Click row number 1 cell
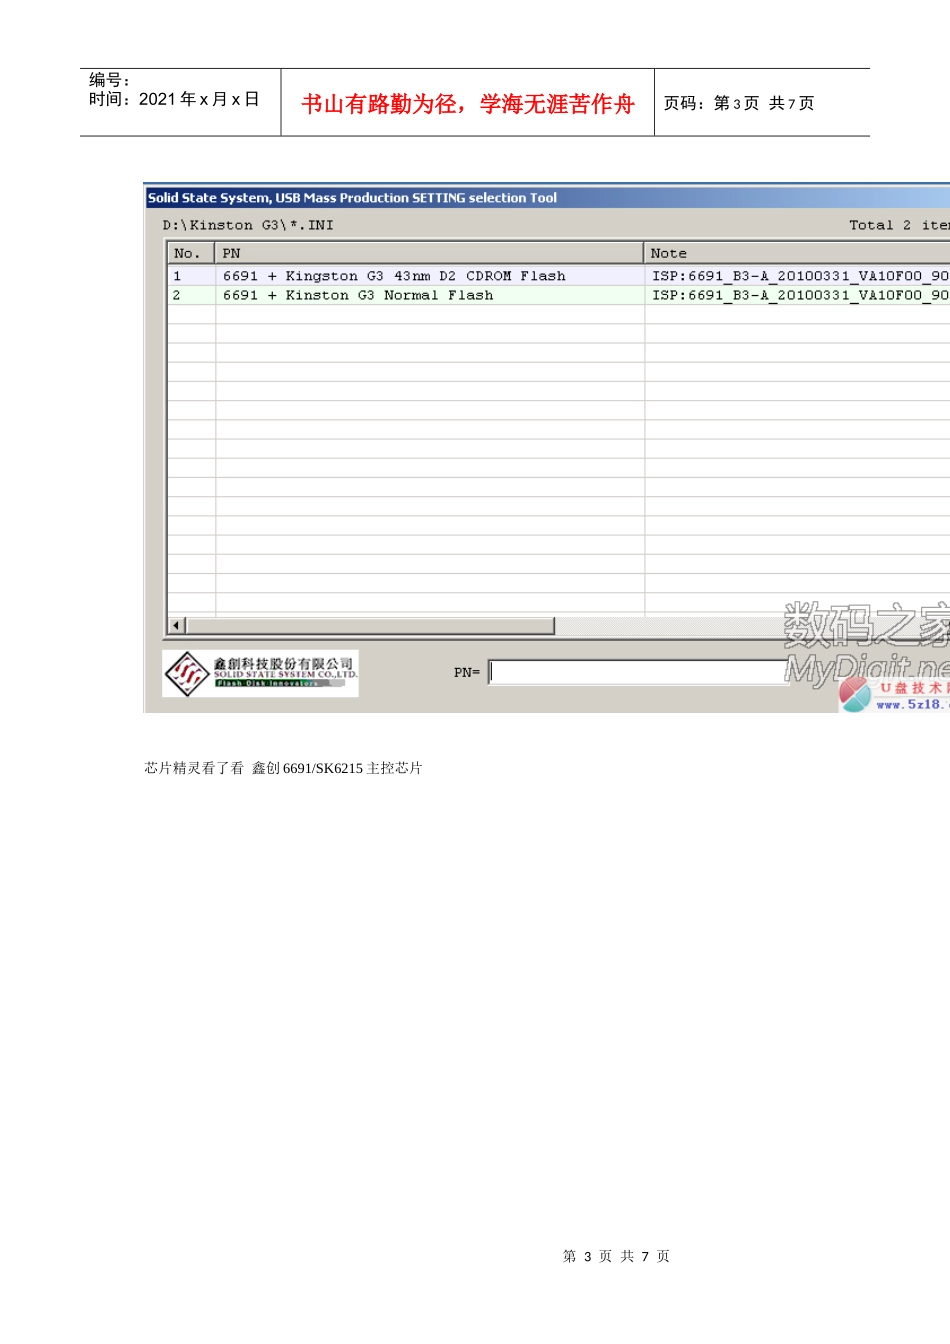Image resolution: width=950 pixels, height=1344 pixels. 191,276
